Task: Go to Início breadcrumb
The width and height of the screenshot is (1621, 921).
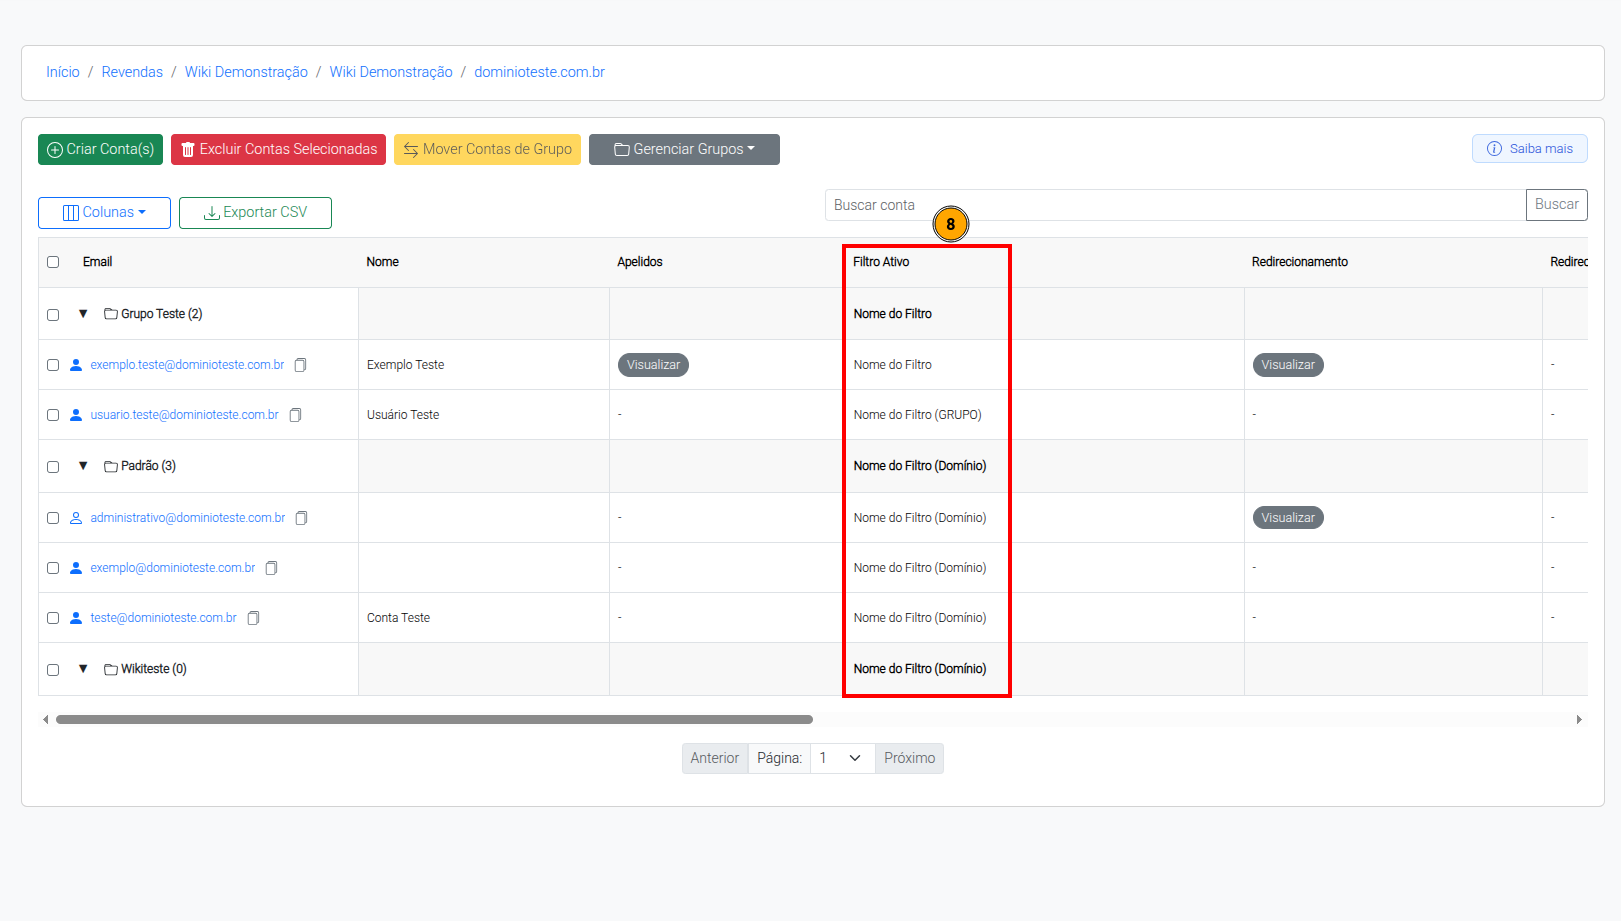Action: (x=63, y=72)
